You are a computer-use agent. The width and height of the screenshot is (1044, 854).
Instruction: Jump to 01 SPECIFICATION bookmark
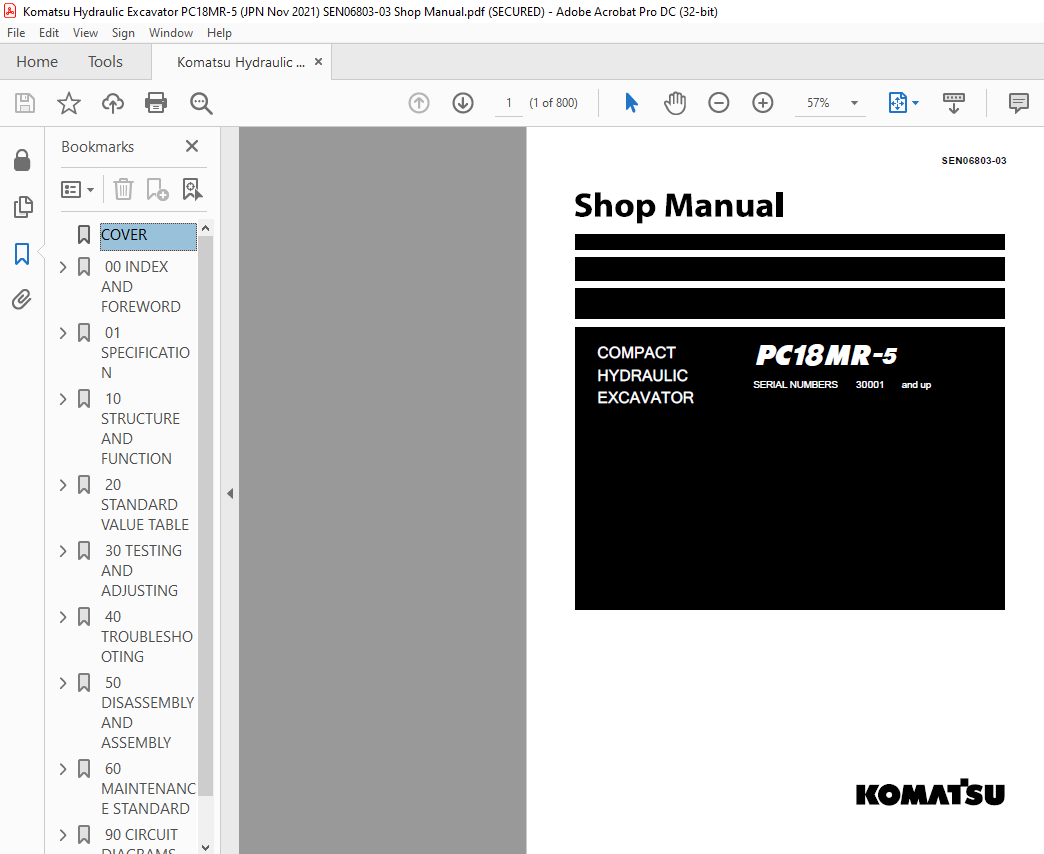click(145, 353)
